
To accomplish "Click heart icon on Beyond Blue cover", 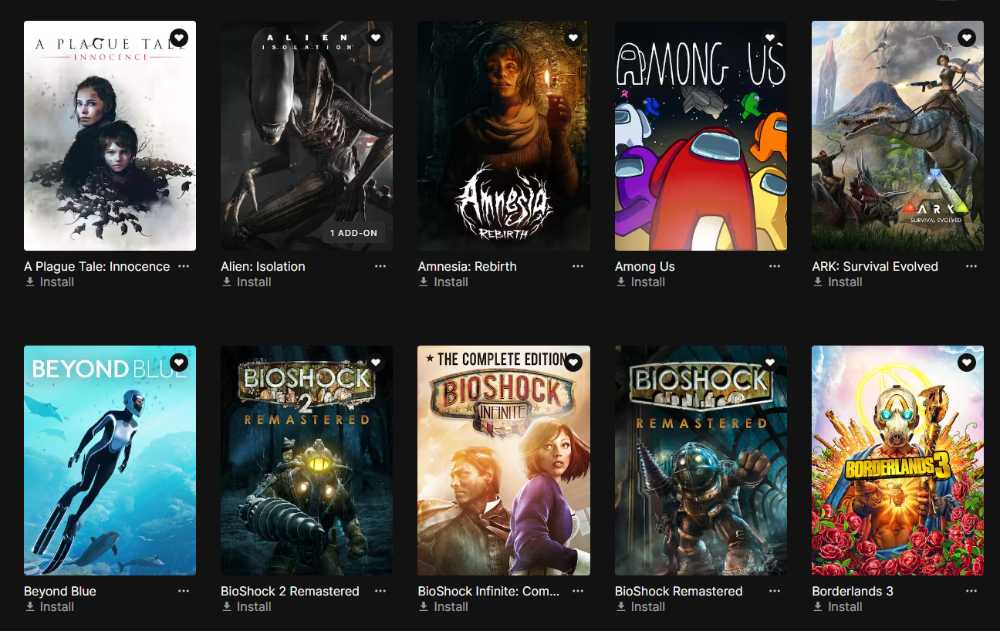I will [x=179, y=362].
